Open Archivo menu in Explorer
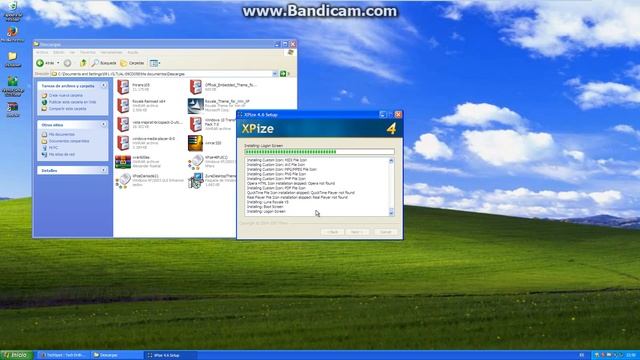Image resolution: width=640 pixels, height=360 pixels. pyautogui.click(x=42, y=53)
